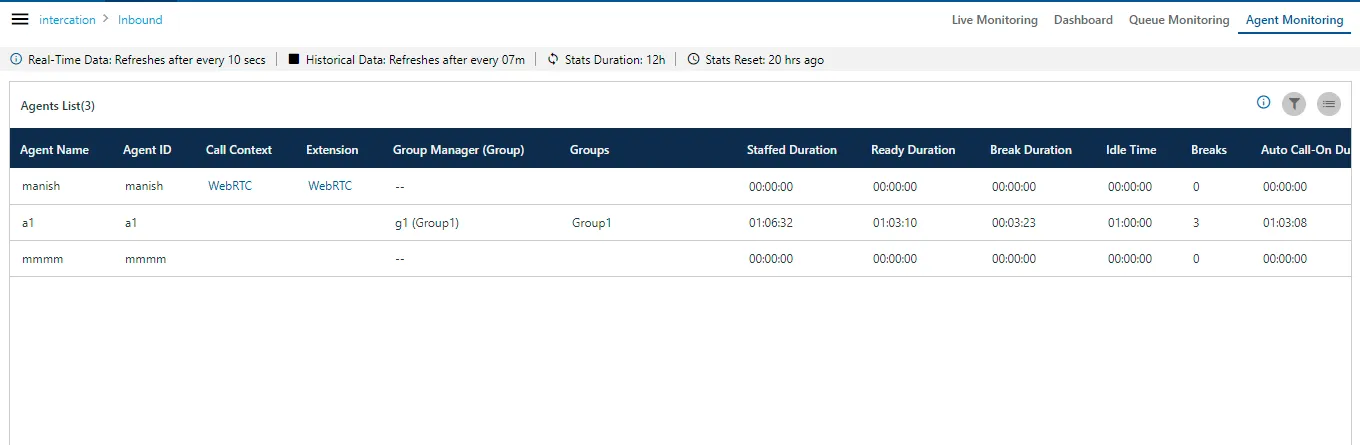Click Stats Reset: 20 hrs ago text

pyautogui.click(x=765, y=60)
